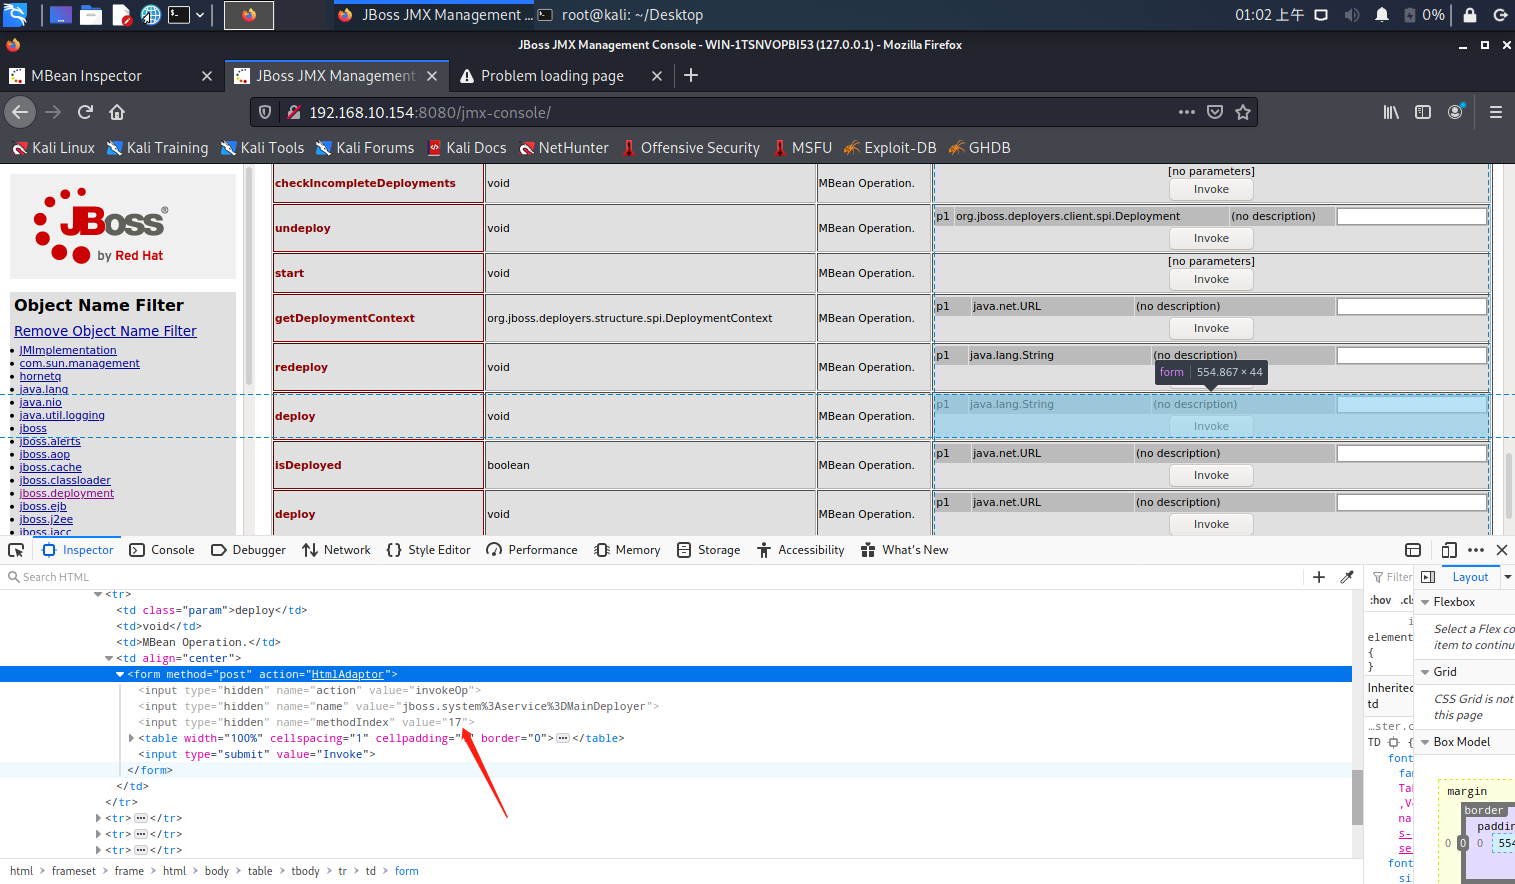This screenshot has width=1515, height=884.
Task: Pick a color from the page eyedropper
Action: pyautogui.click(x=1347, y=577)
